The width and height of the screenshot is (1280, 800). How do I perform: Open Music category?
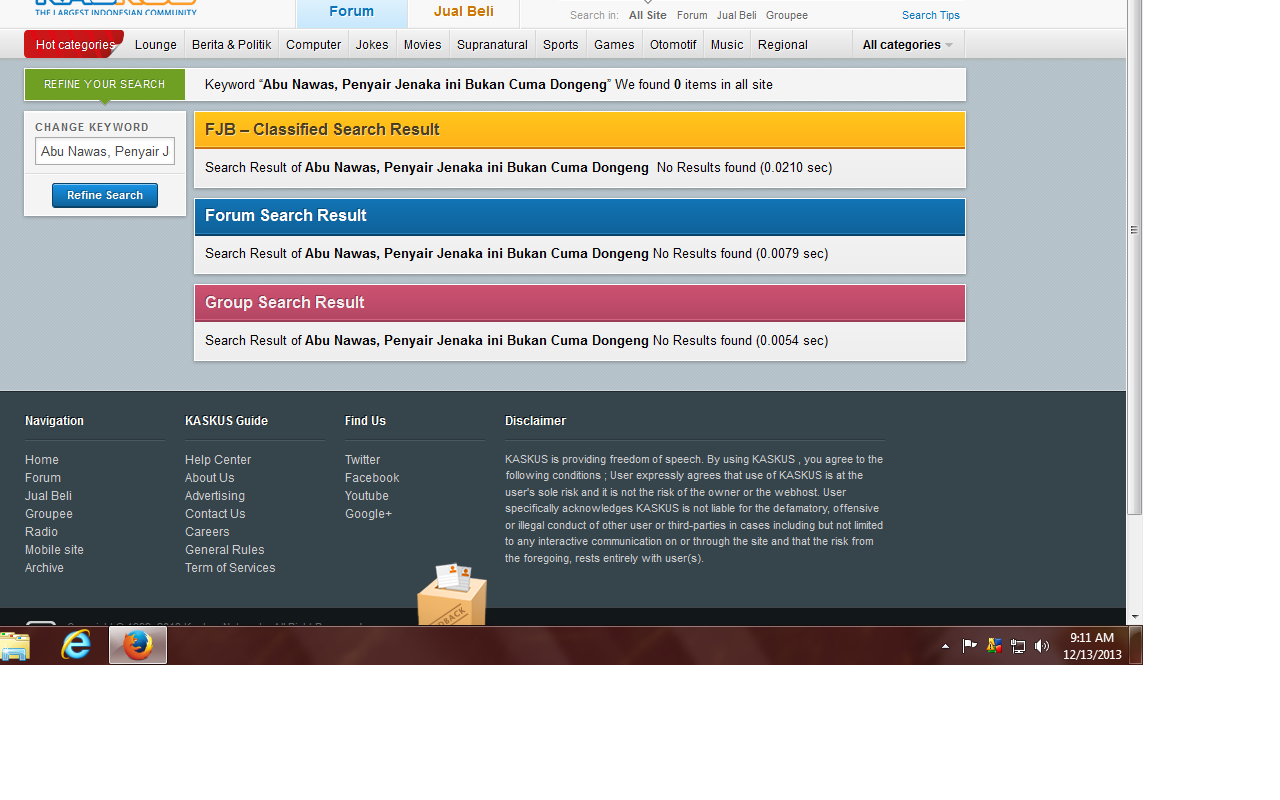point(727,44)
